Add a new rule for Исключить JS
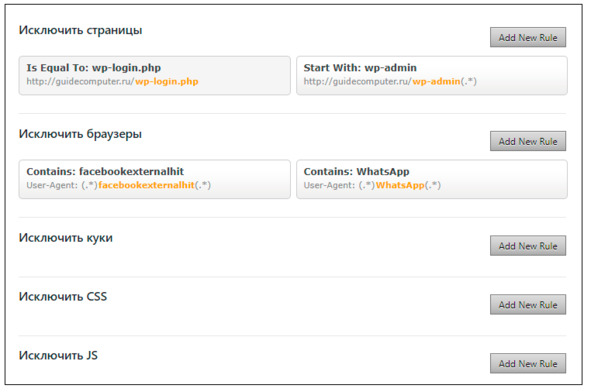Screen dimensions: 591x392 528,363
